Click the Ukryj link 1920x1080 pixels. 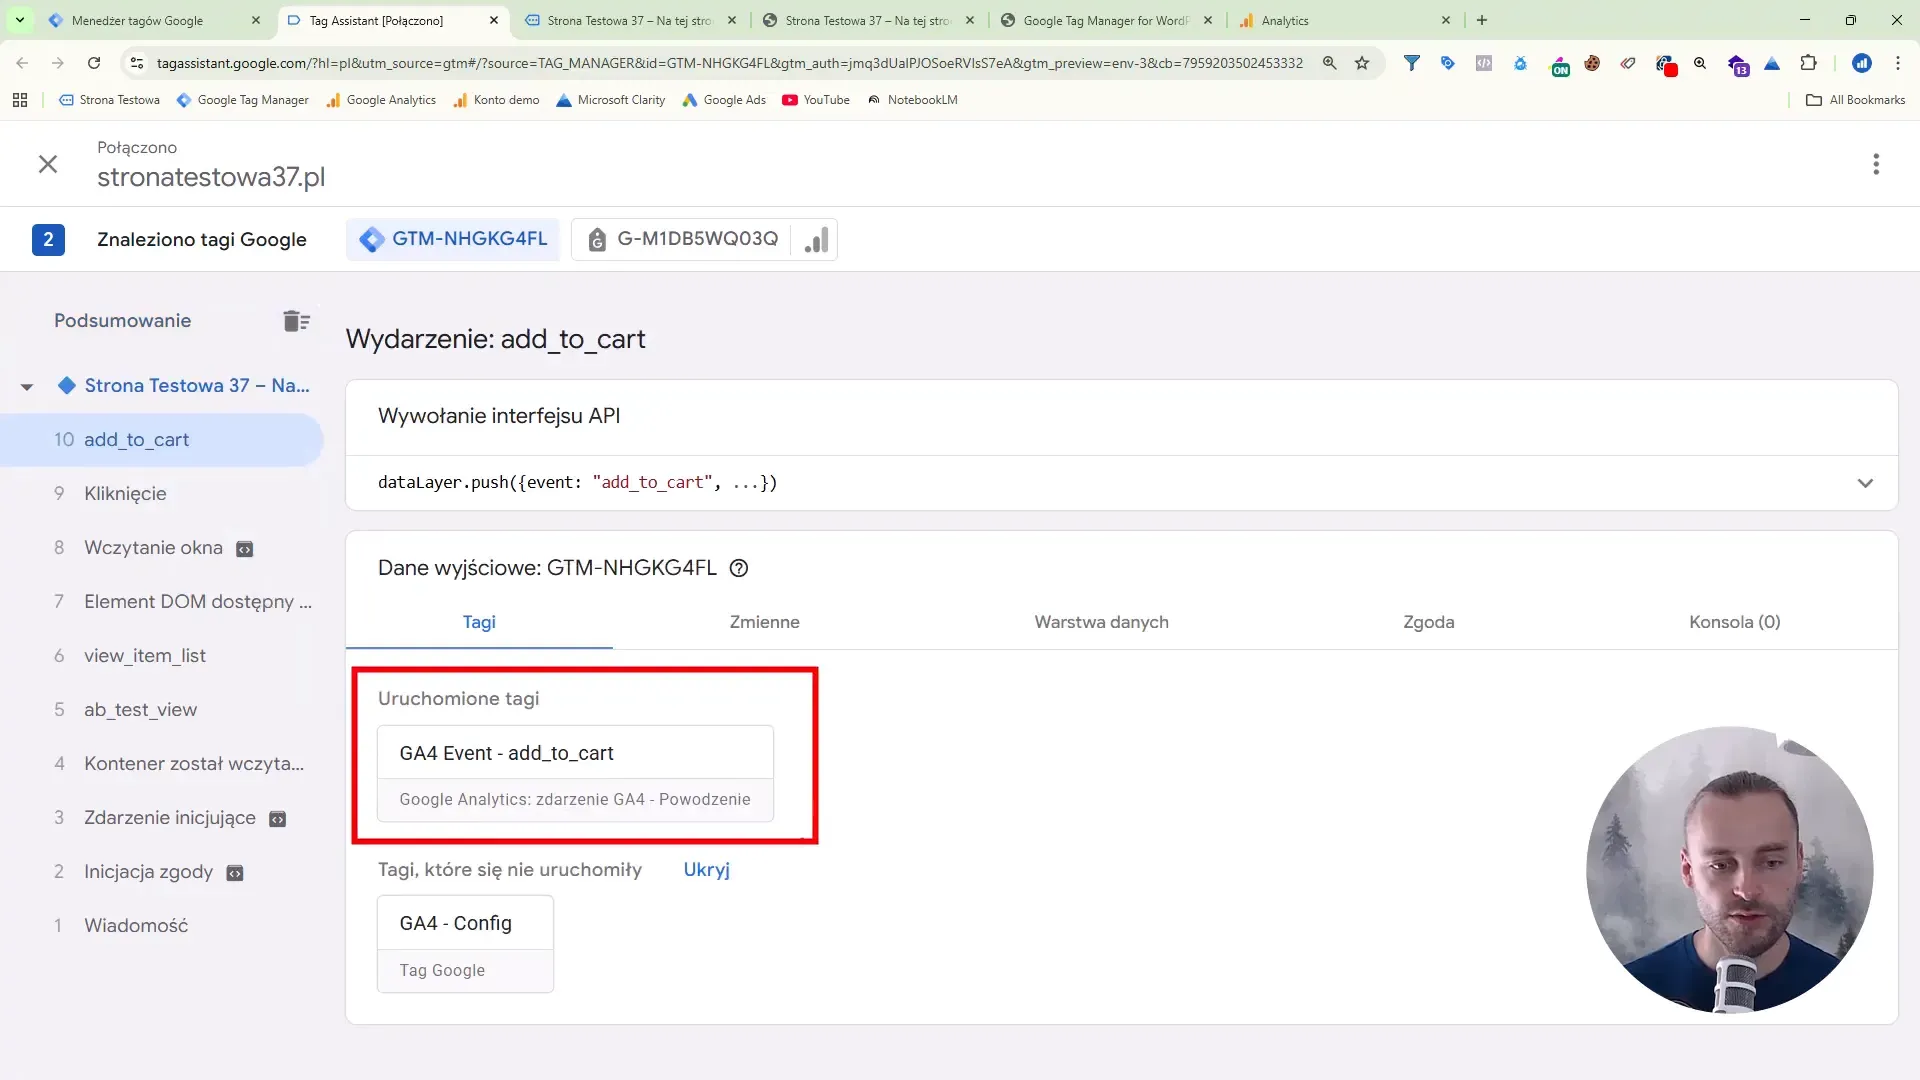pos(706,870)
